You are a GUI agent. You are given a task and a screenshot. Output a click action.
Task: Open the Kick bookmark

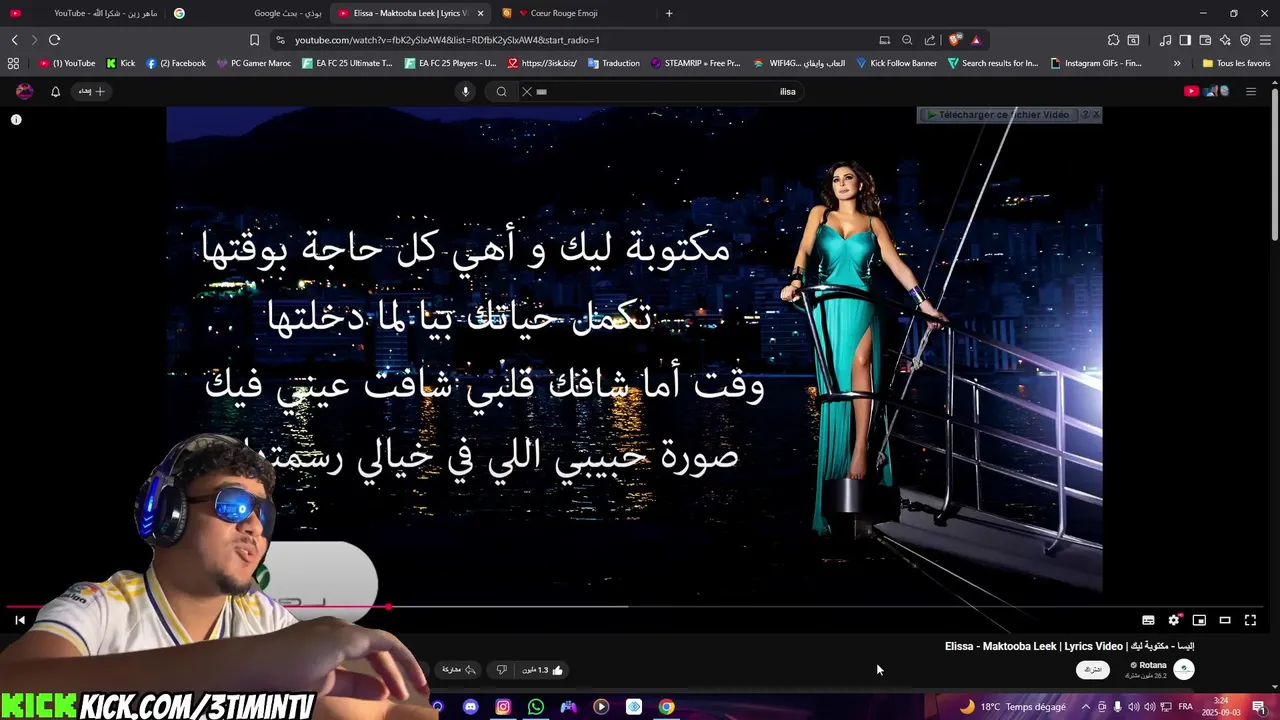(121, 63)
